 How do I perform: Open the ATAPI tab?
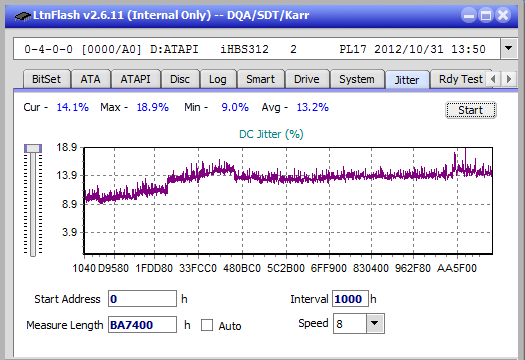[x=135, y=79]
